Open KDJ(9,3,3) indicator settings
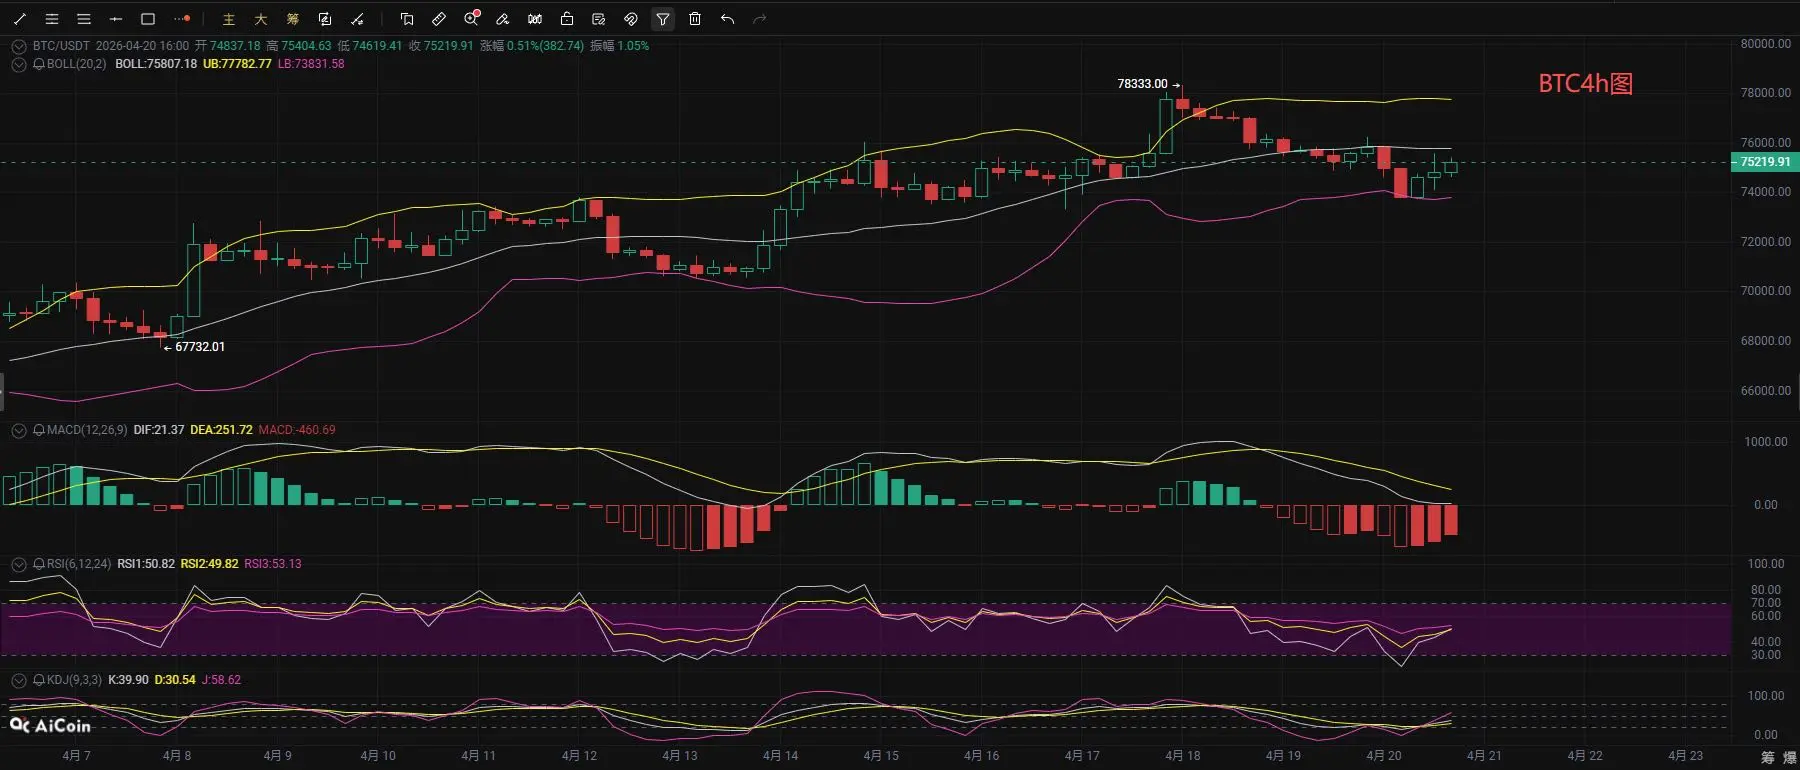 [x=74, y=680]
